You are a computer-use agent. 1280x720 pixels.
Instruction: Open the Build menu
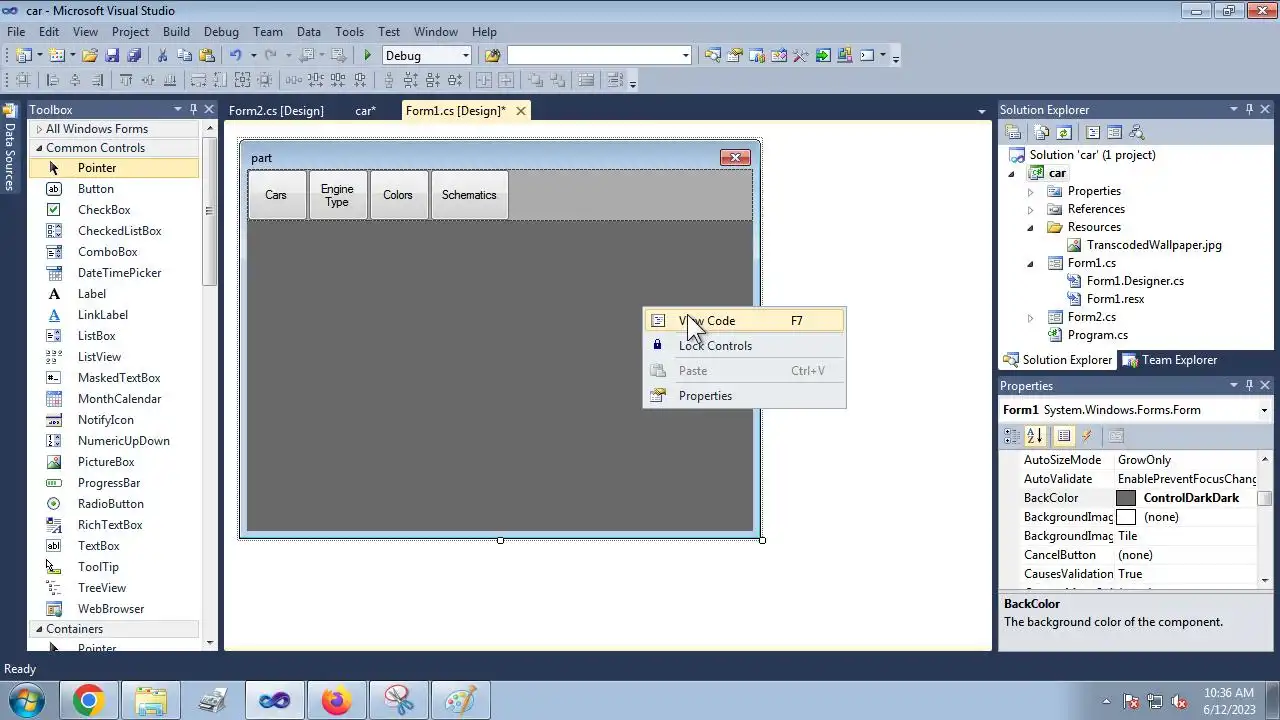tap(176, 32)
